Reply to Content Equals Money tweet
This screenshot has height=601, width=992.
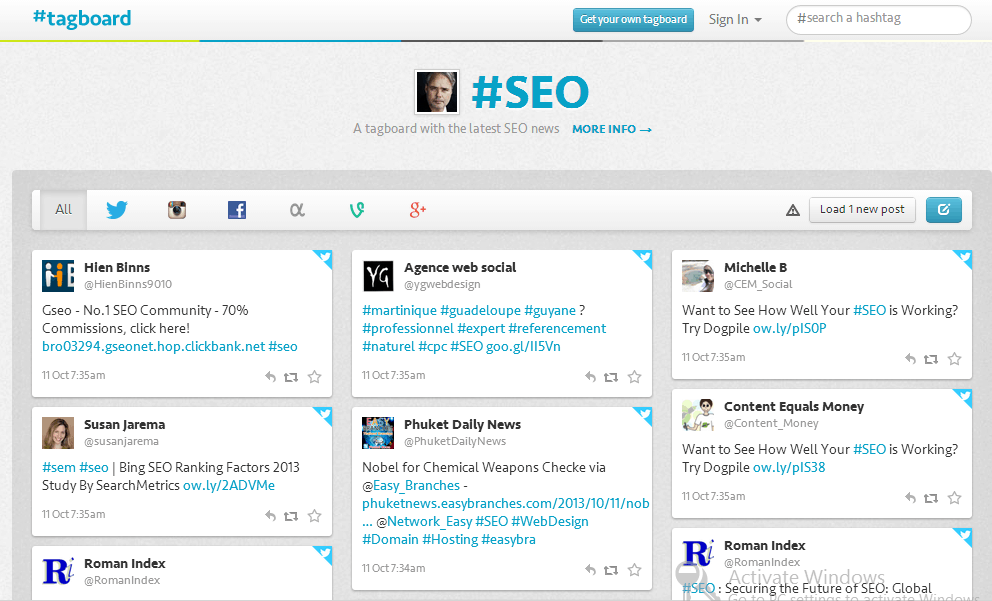pyautogui.click(x=910, y=498)
